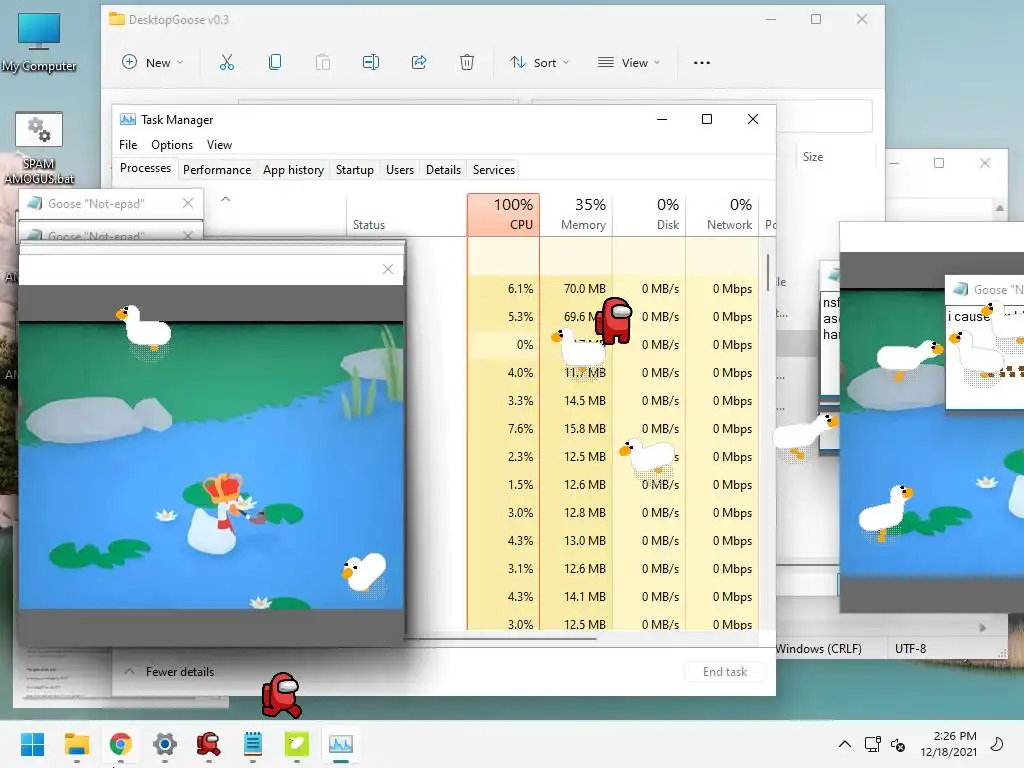Click the Task Manager taskbar icon
The width and height of the screenshot is (1024, 768).
pyautogui.click(x=340, y=744)
